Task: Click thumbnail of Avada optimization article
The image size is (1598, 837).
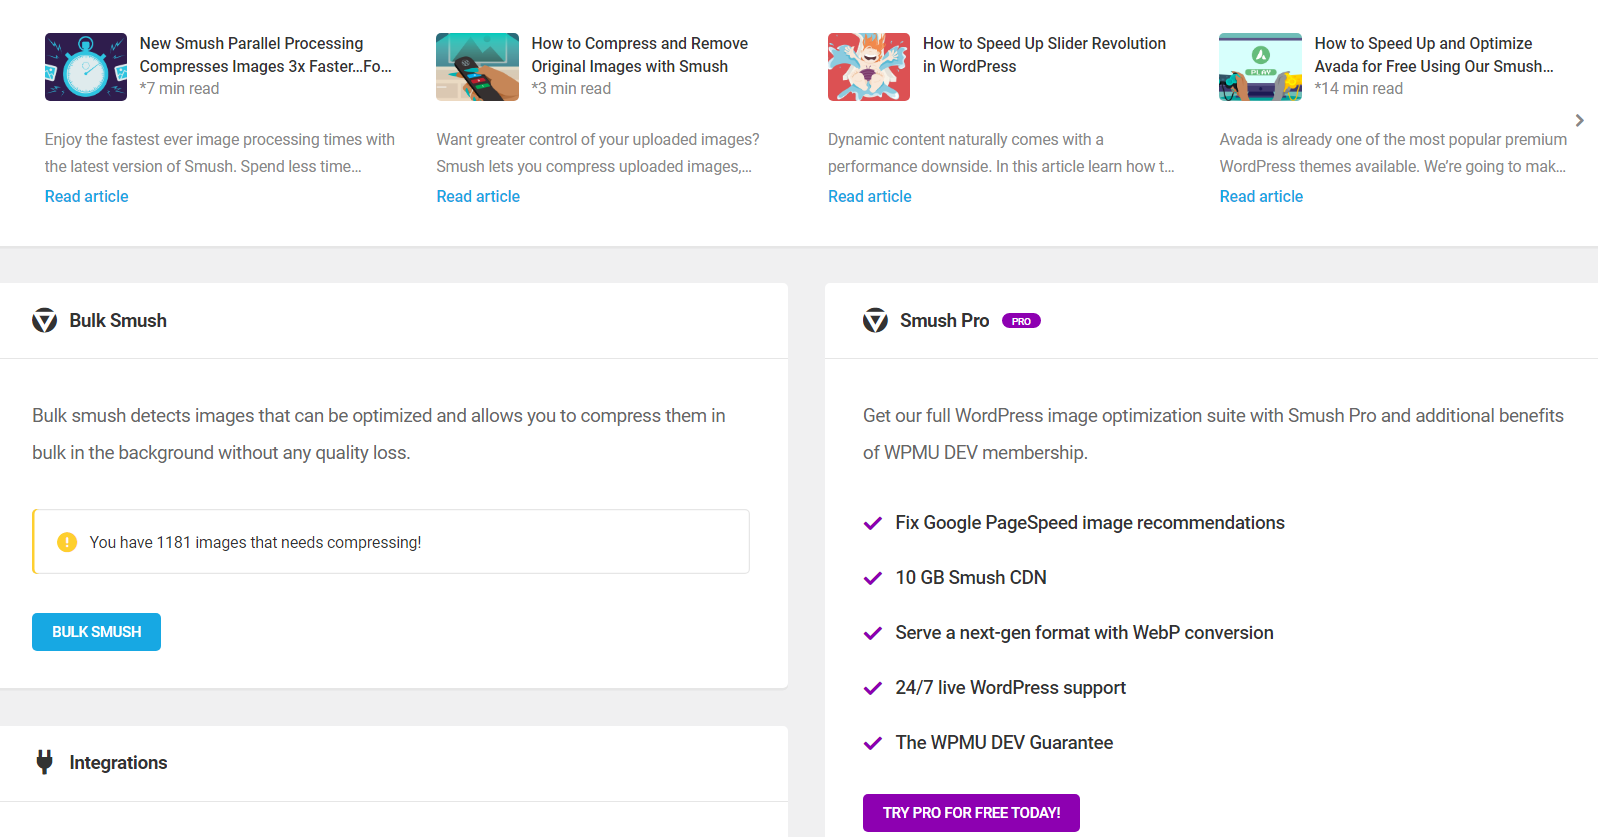Action: (1260, 67)
